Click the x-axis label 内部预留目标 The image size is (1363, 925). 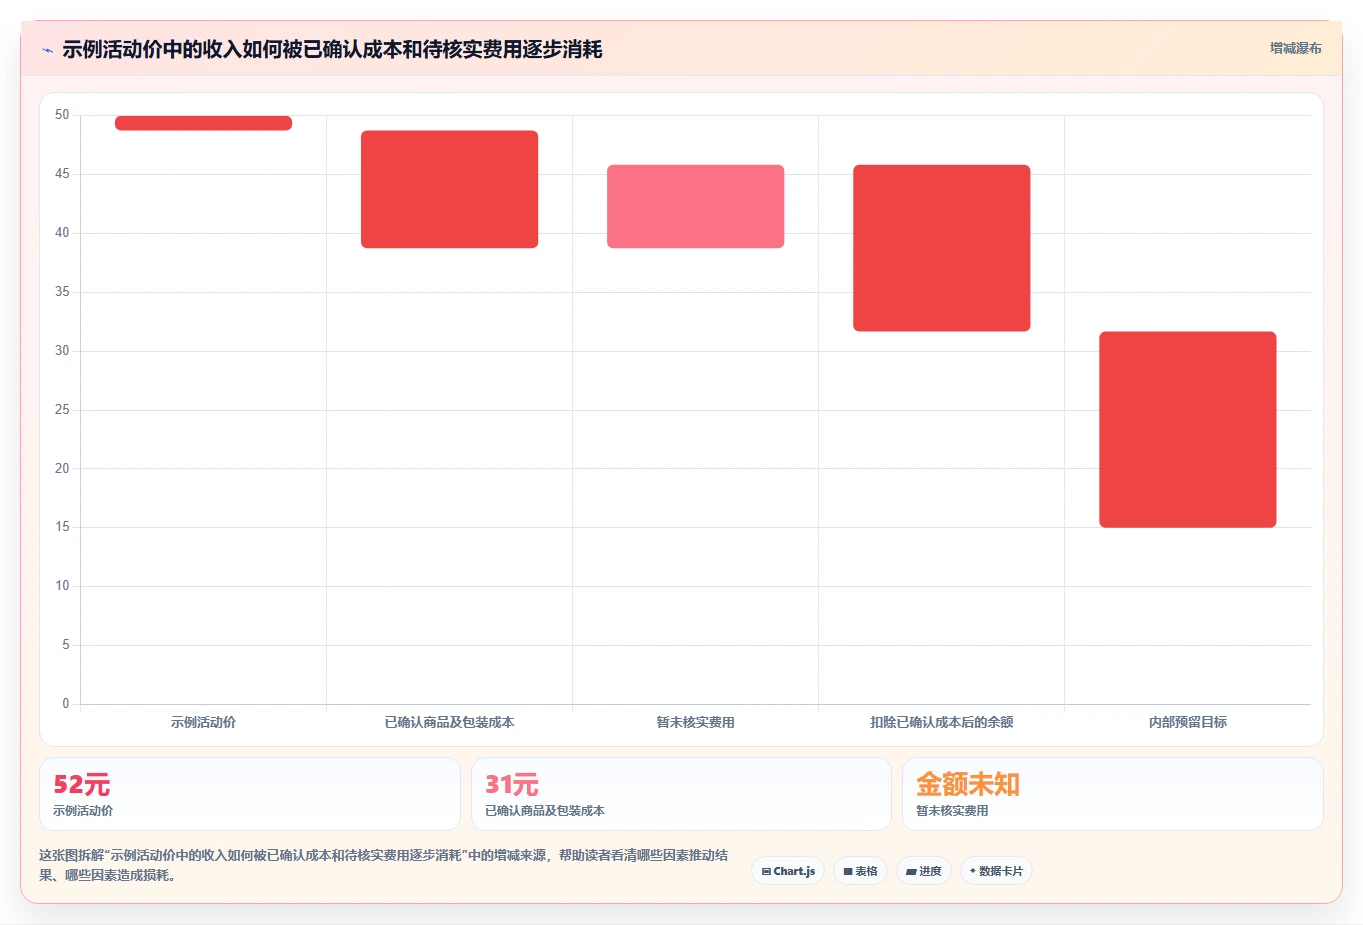pos(1187,722)
